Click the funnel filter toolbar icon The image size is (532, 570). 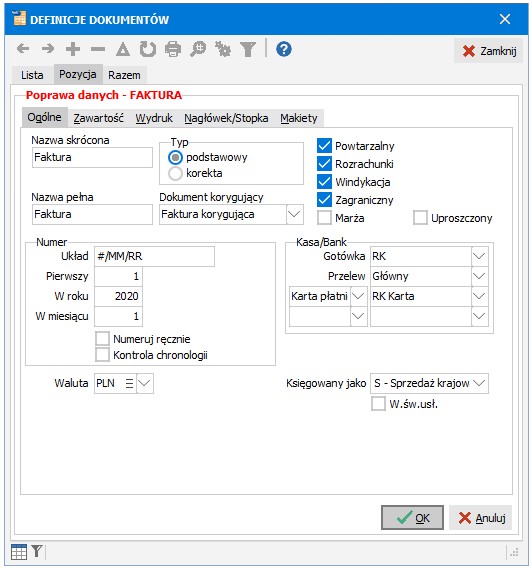click(x=248, y=49)
